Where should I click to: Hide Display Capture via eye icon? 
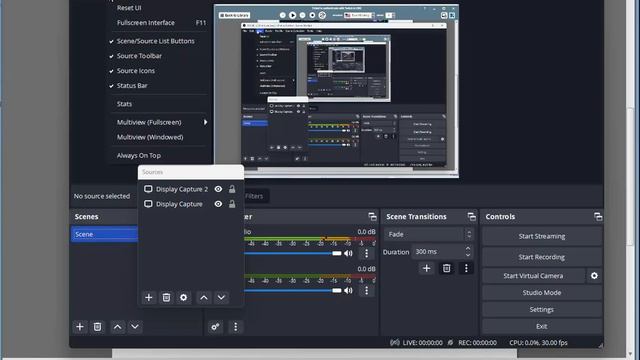[218, 204]
